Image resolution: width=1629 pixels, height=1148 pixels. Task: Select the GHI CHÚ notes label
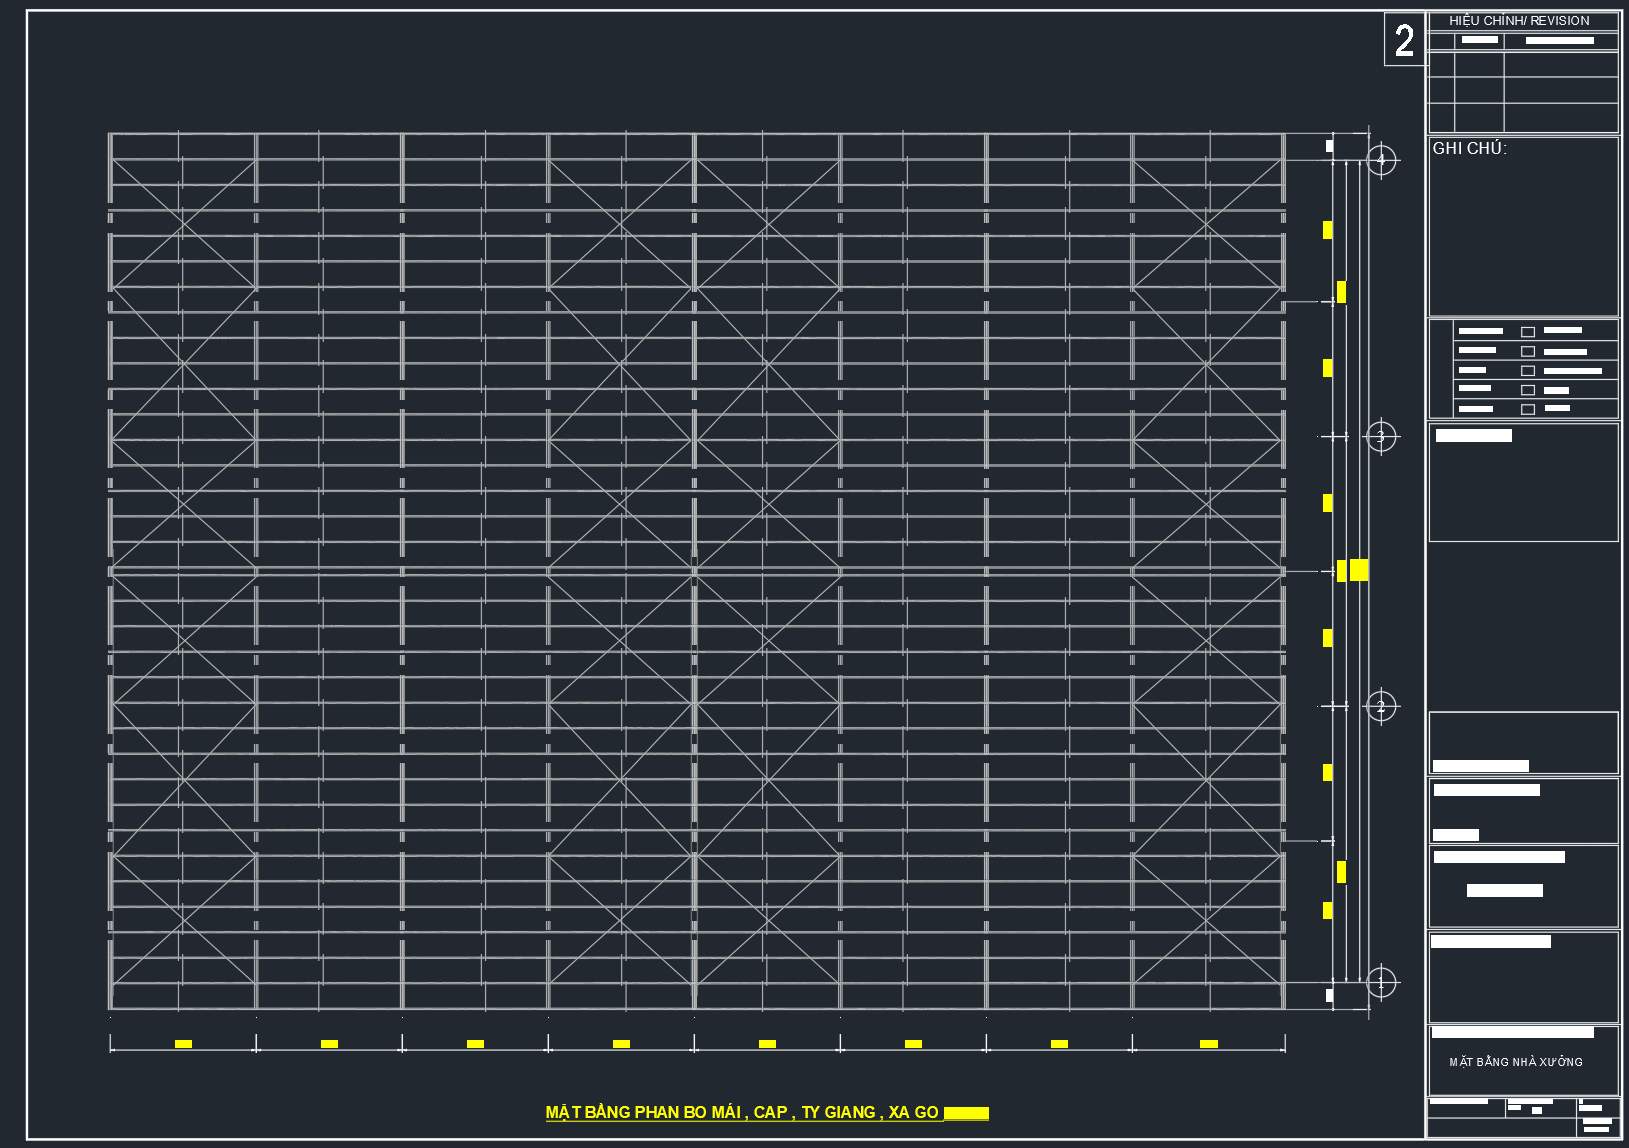click(1468, 148)
